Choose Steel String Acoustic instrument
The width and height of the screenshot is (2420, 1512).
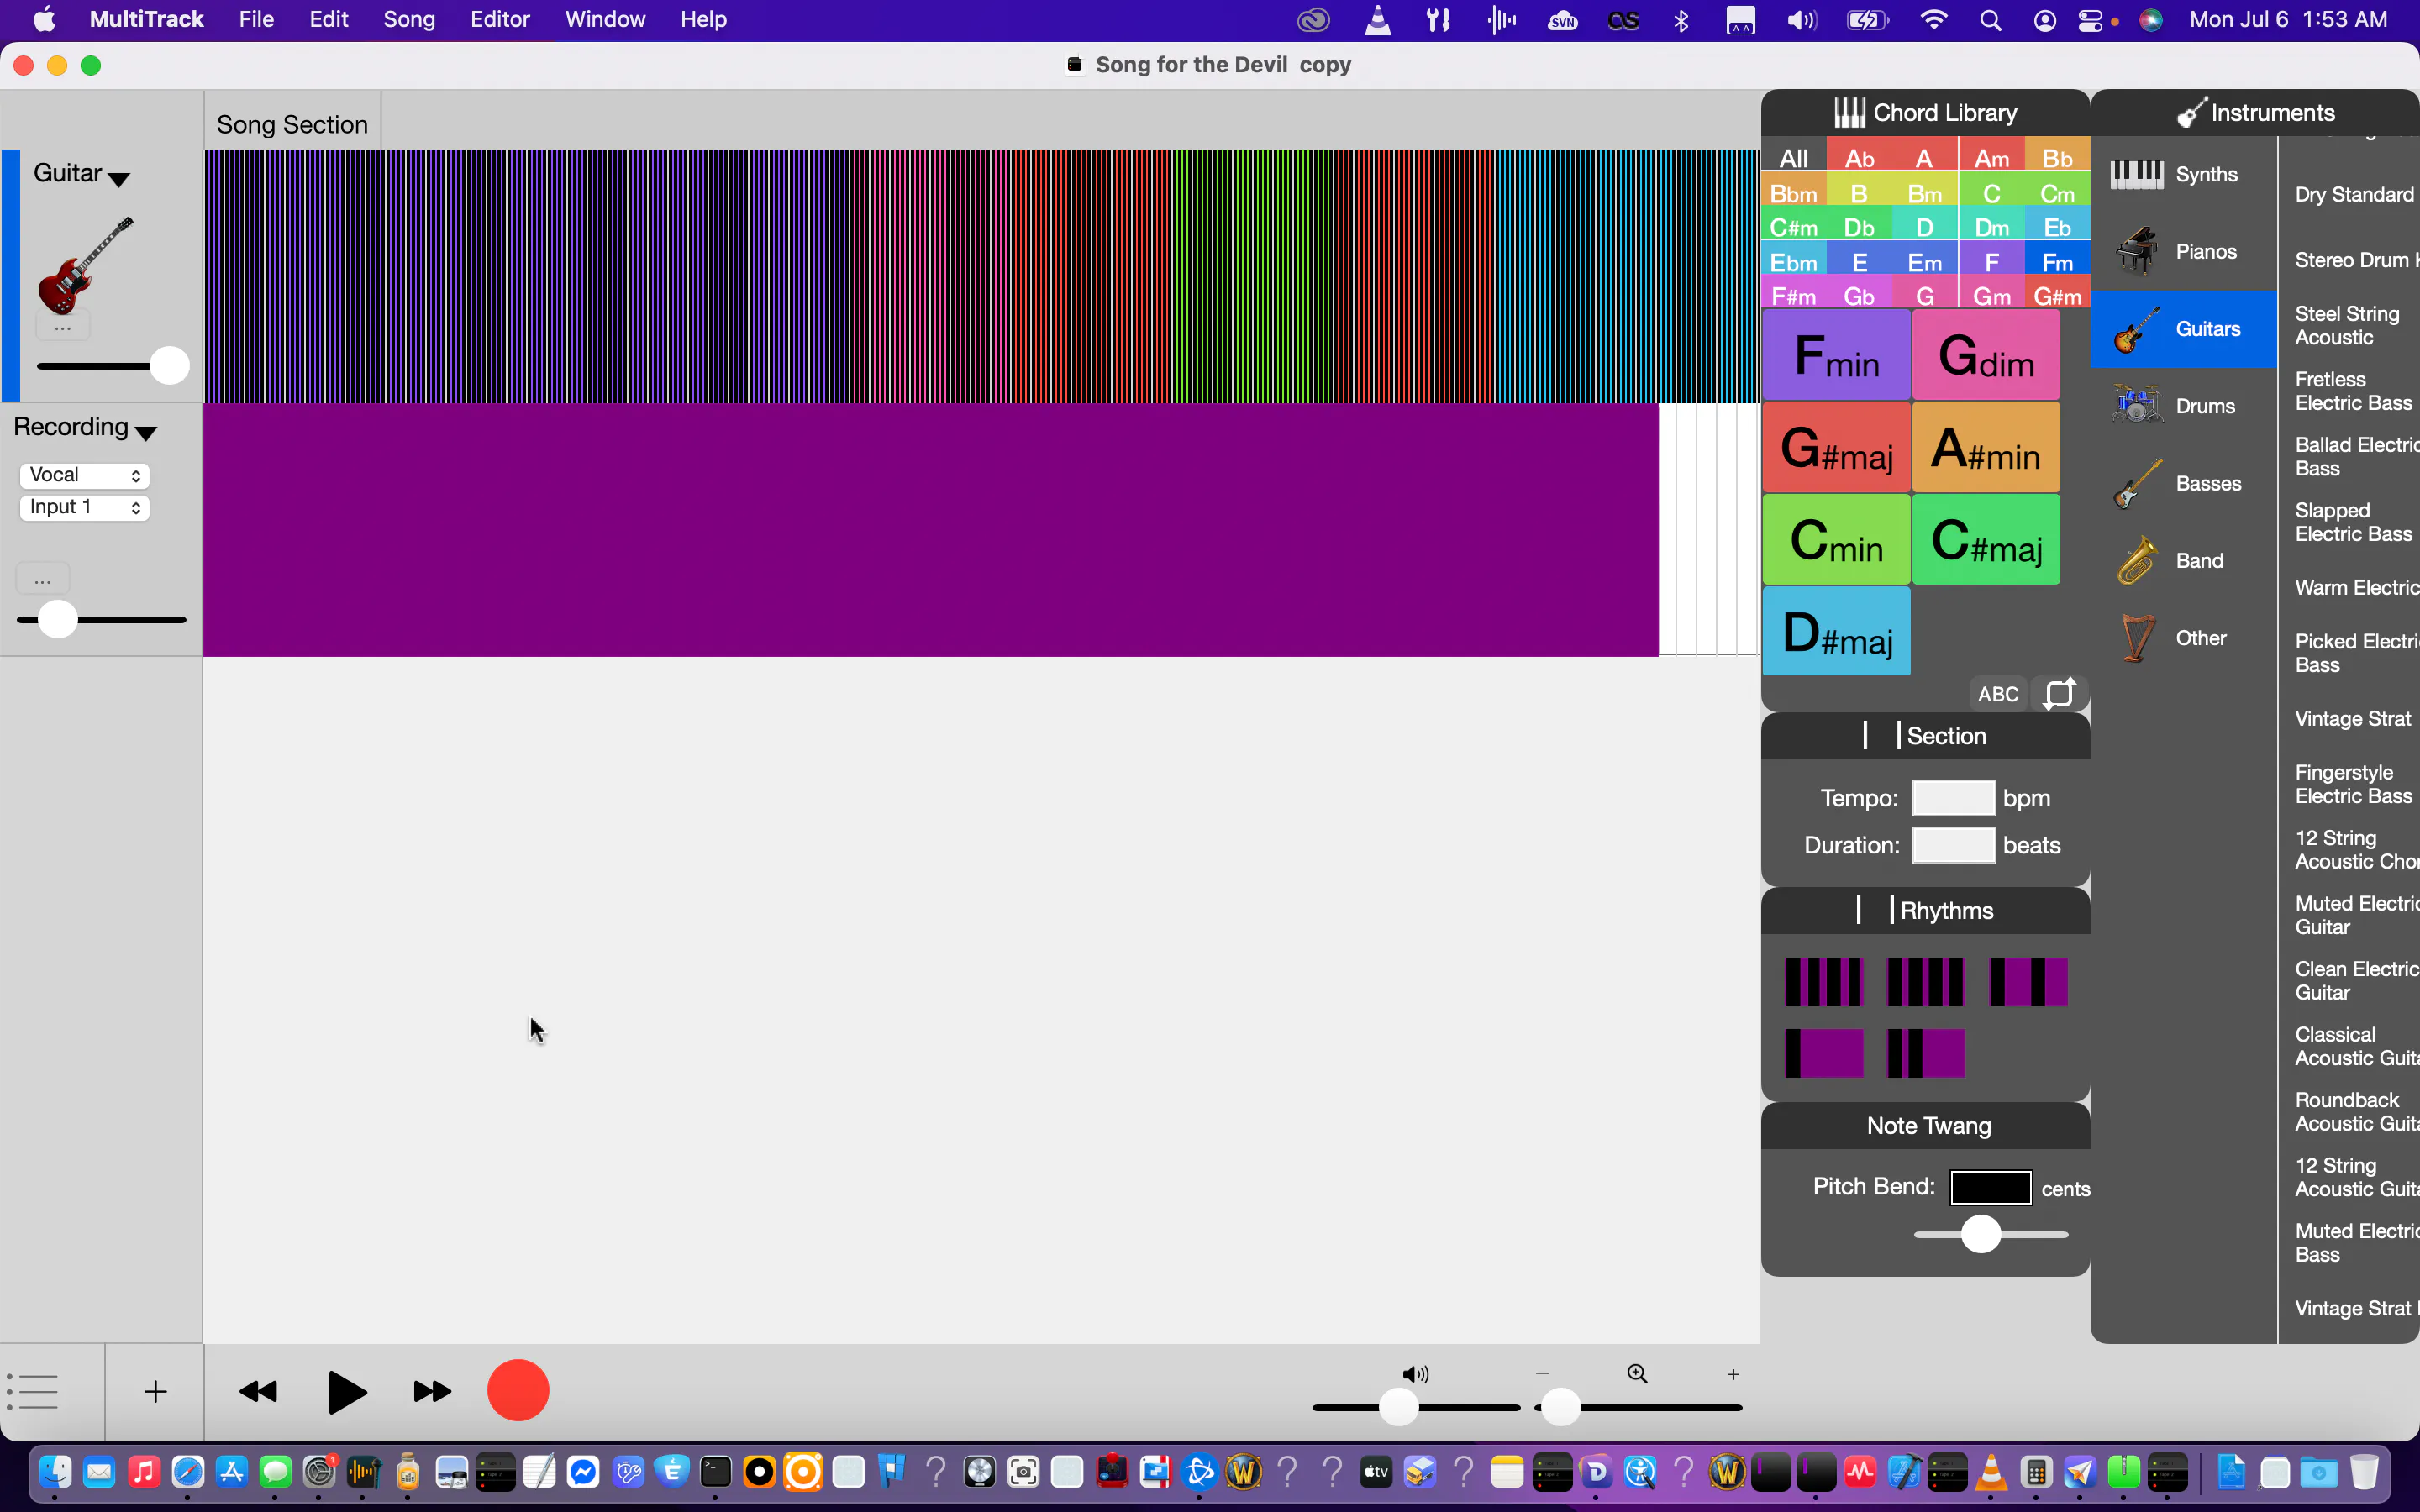click(2347, 326)
